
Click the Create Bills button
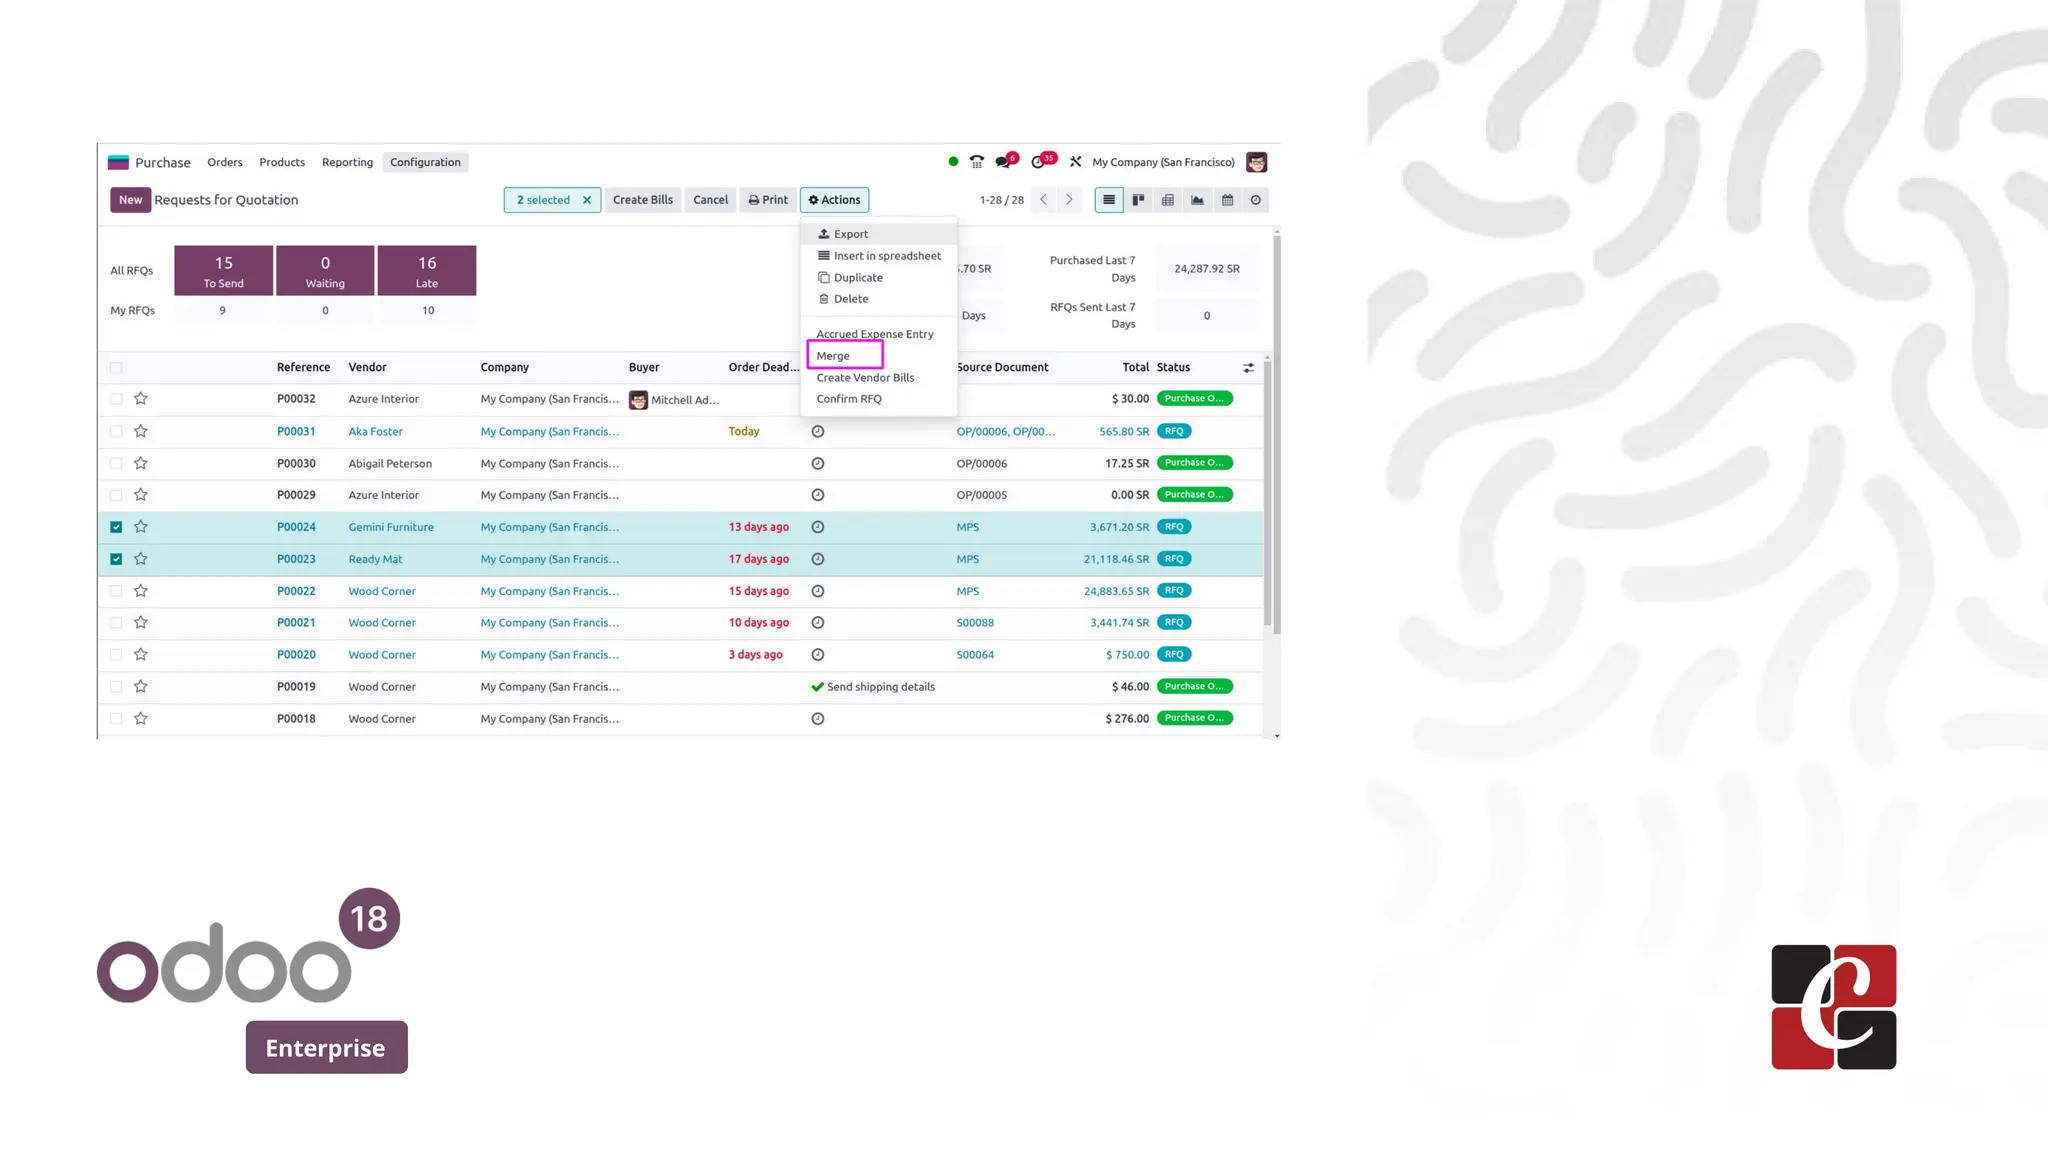click(642, 200)
